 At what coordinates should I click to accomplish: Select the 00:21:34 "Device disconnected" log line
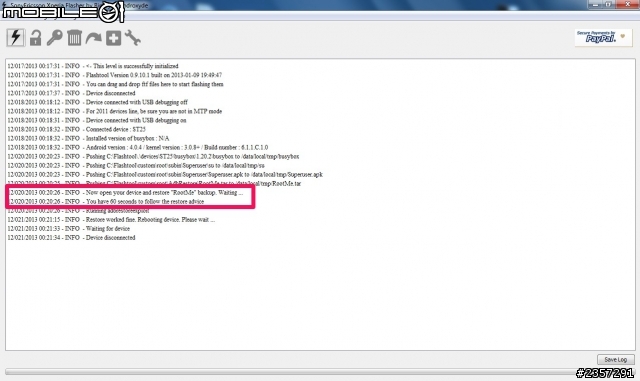coord(71,237)
